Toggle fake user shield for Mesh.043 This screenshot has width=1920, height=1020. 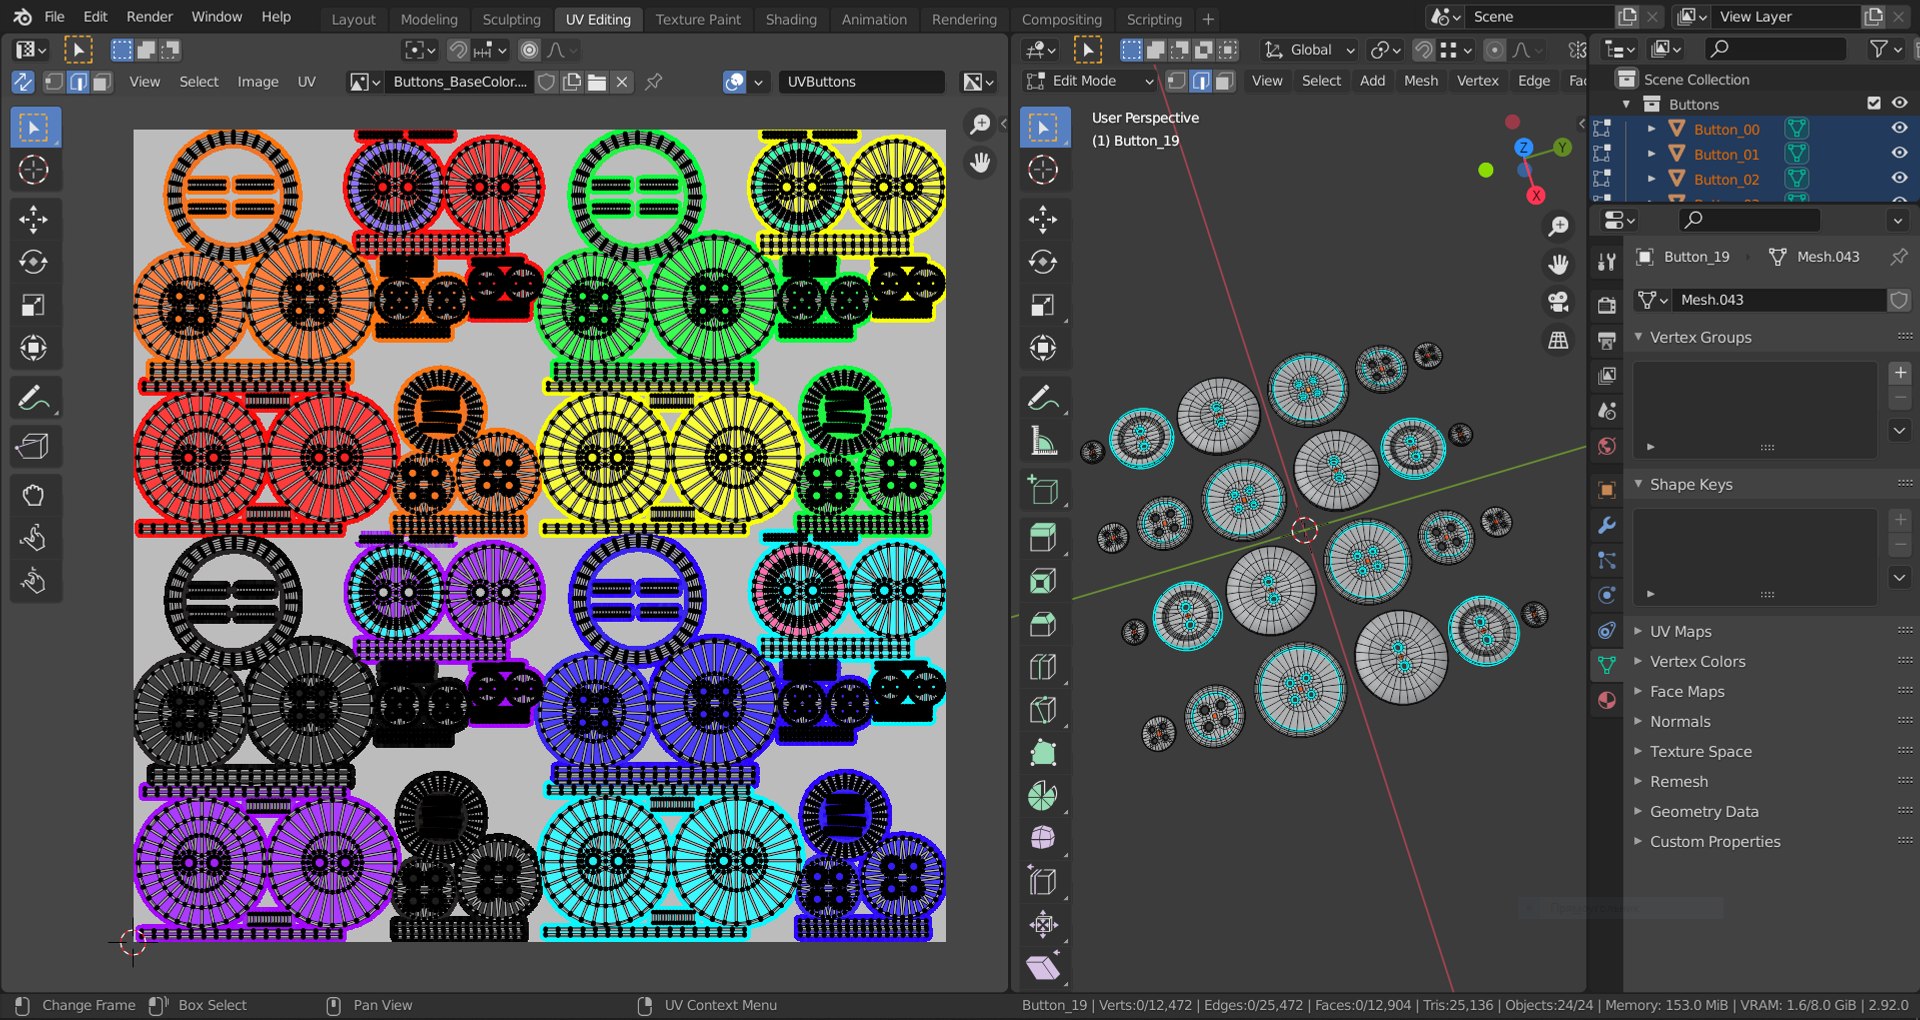1898,300
